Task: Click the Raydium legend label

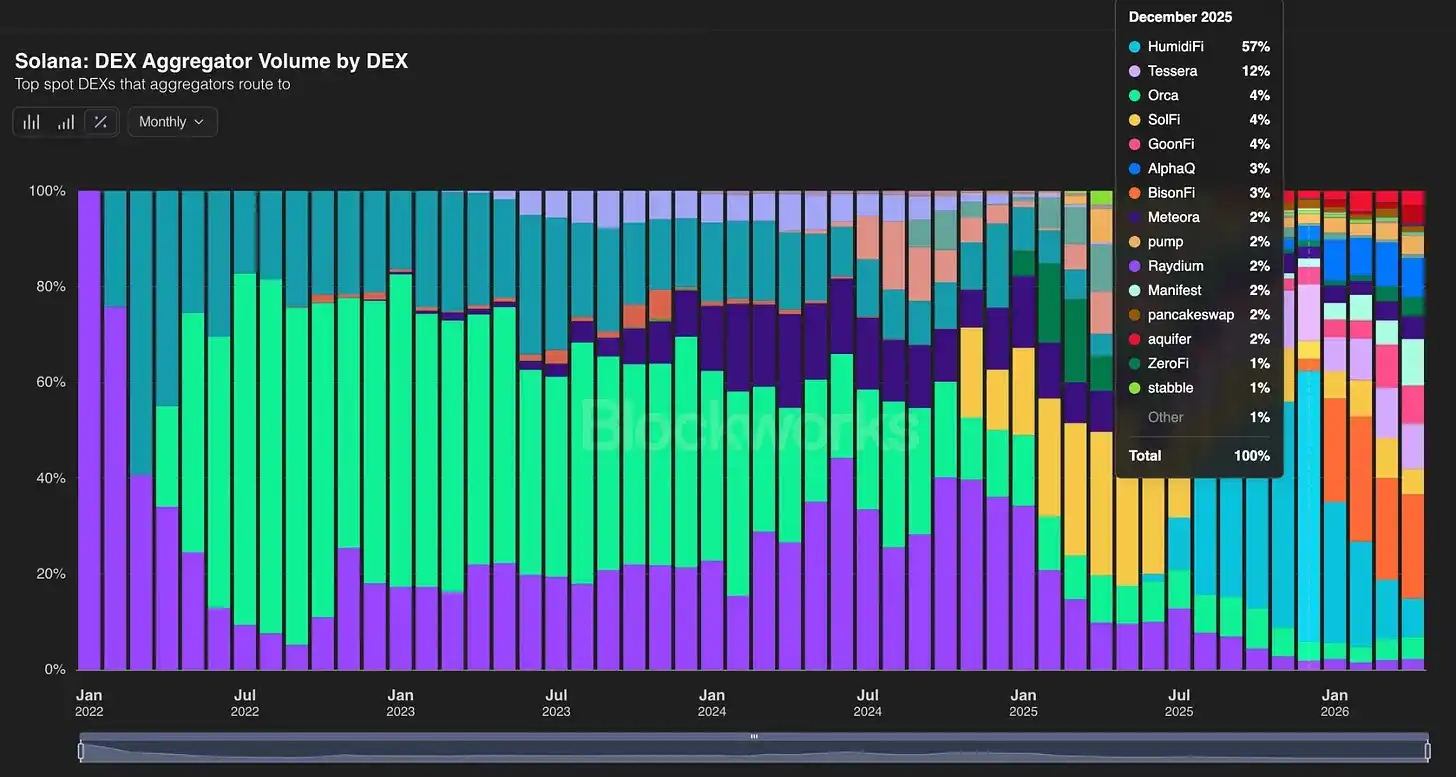Action: (1176, 266)
